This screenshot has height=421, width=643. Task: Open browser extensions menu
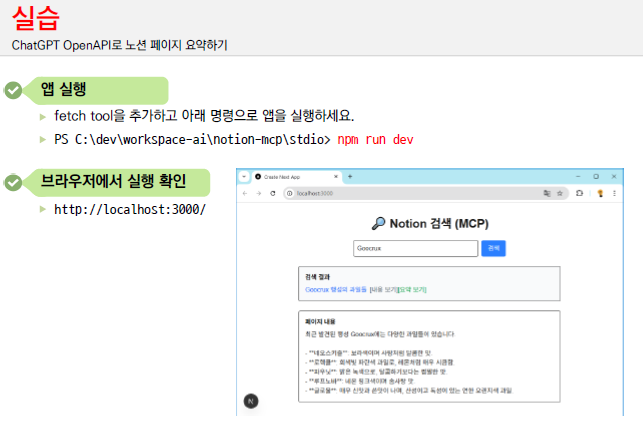pos(579,193)
